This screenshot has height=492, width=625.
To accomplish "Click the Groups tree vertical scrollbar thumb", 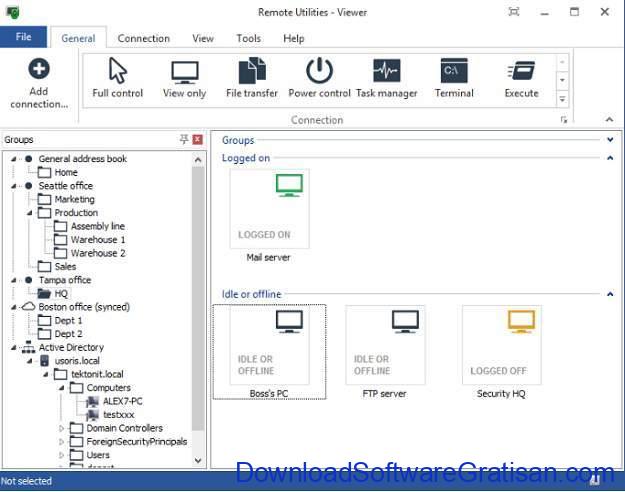I will coord(198,299).
